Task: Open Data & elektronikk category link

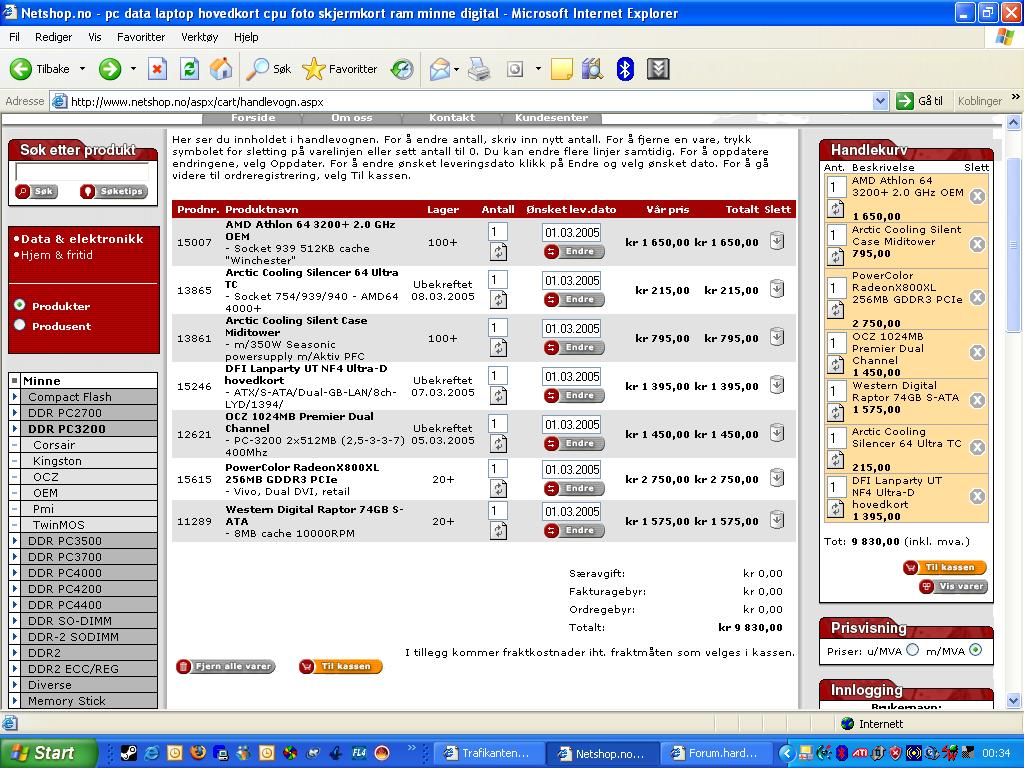Action: (x=82, y=239)
